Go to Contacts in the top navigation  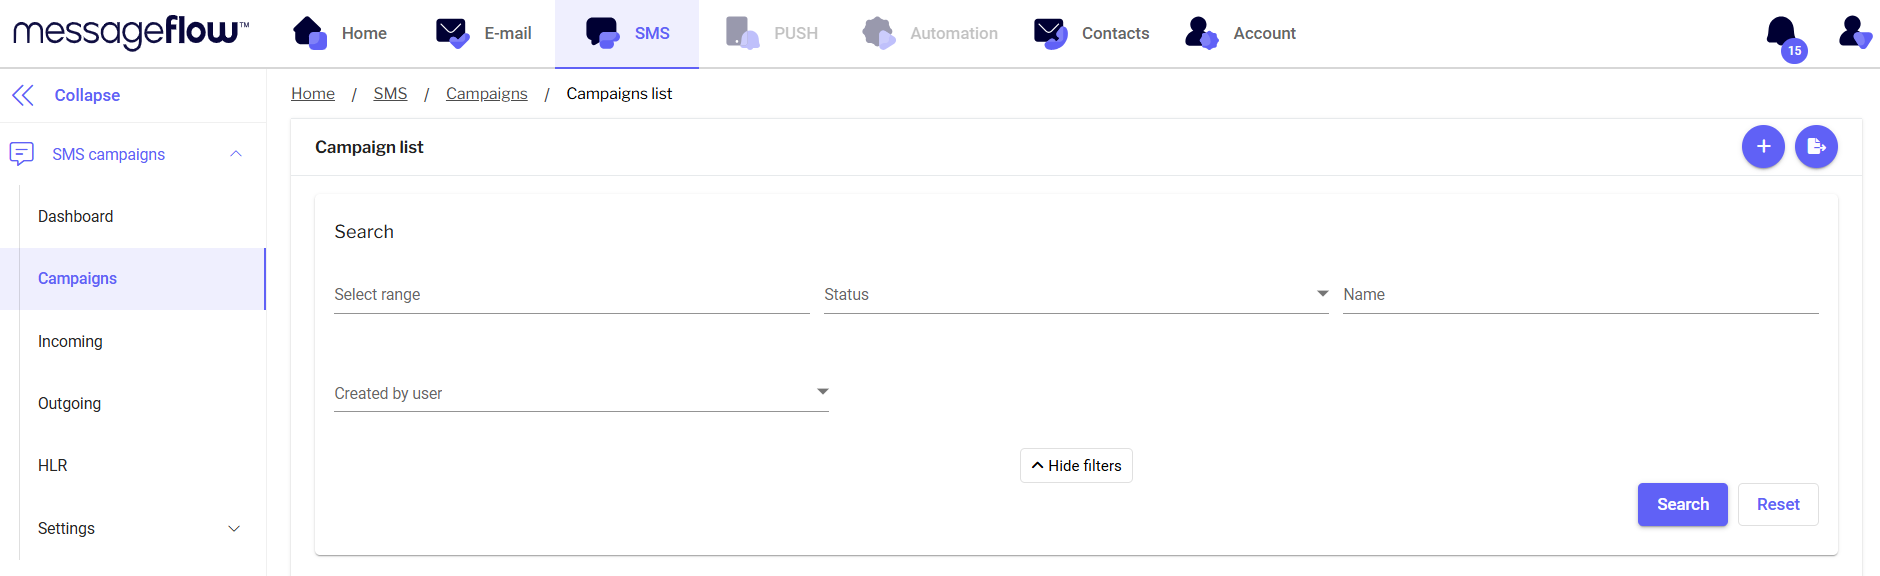point(1091,33)
